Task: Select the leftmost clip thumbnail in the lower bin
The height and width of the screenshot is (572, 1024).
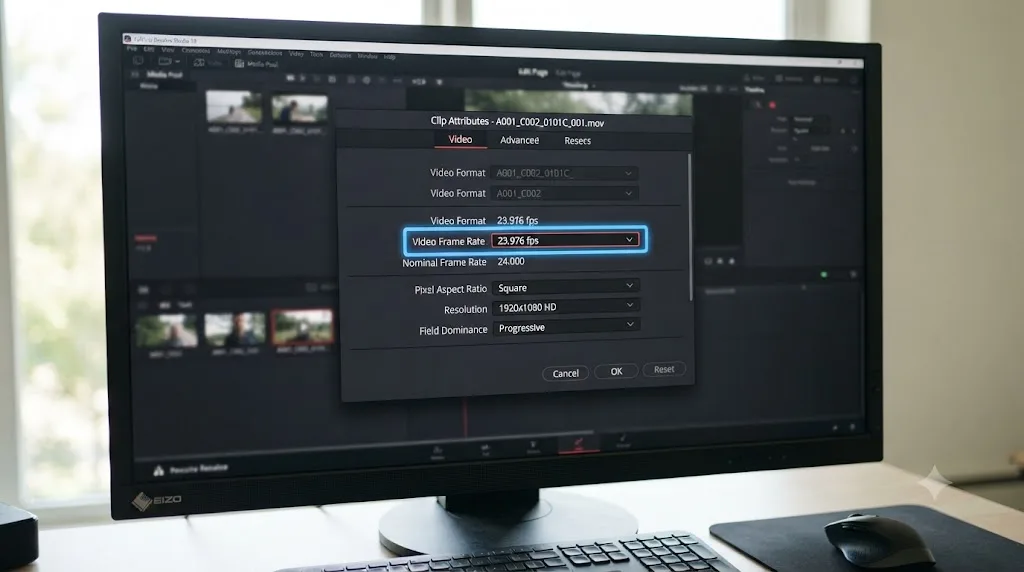Action: tap(167, 330)
